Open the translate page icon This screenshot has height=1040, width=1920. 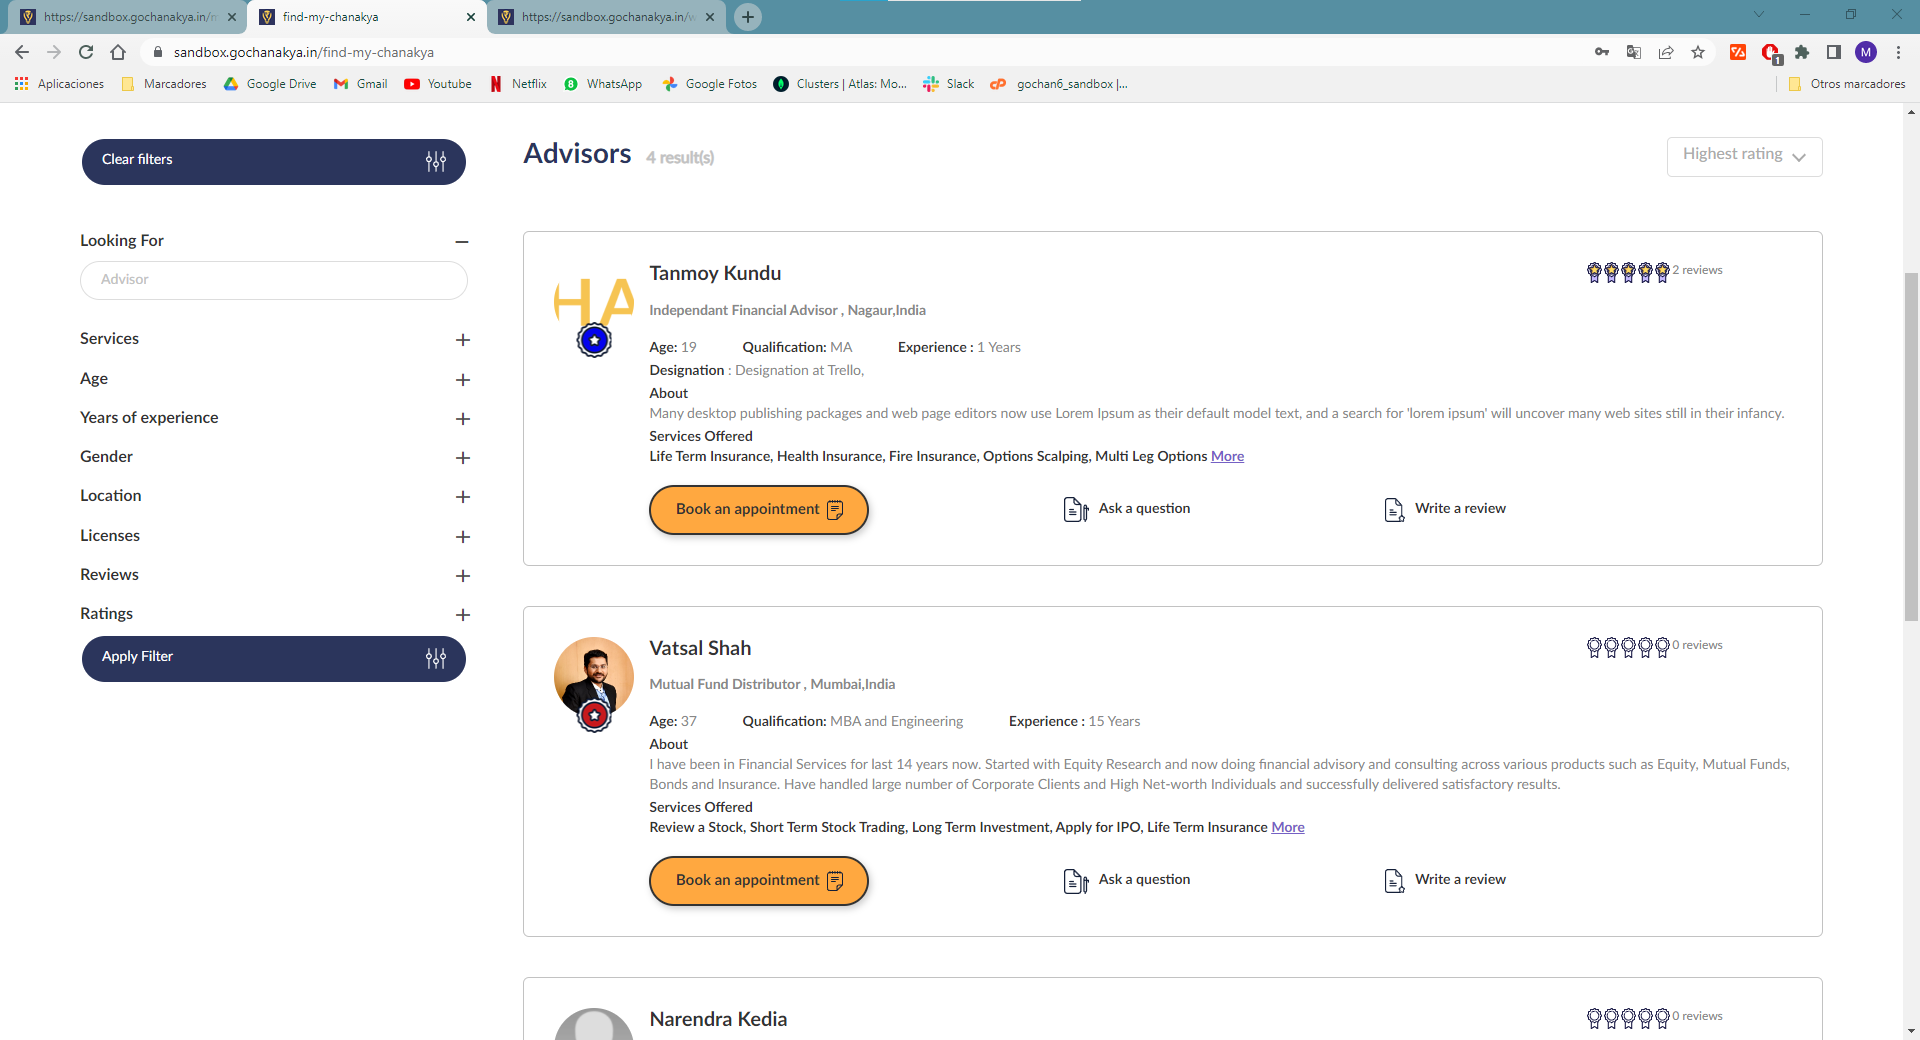coord(1634,52)
